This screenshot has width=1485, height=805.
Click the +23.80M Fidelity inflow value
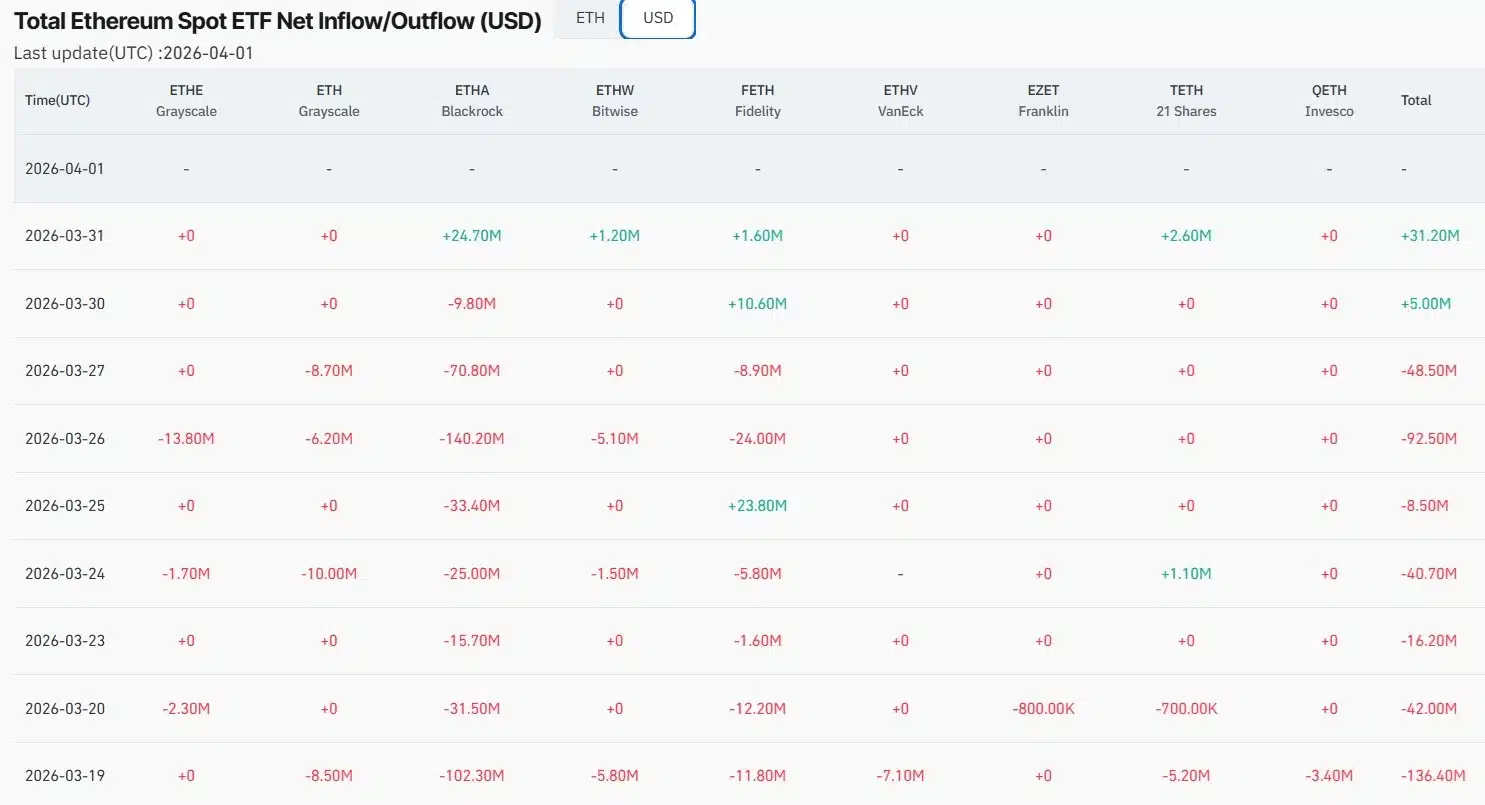(757, 506)
